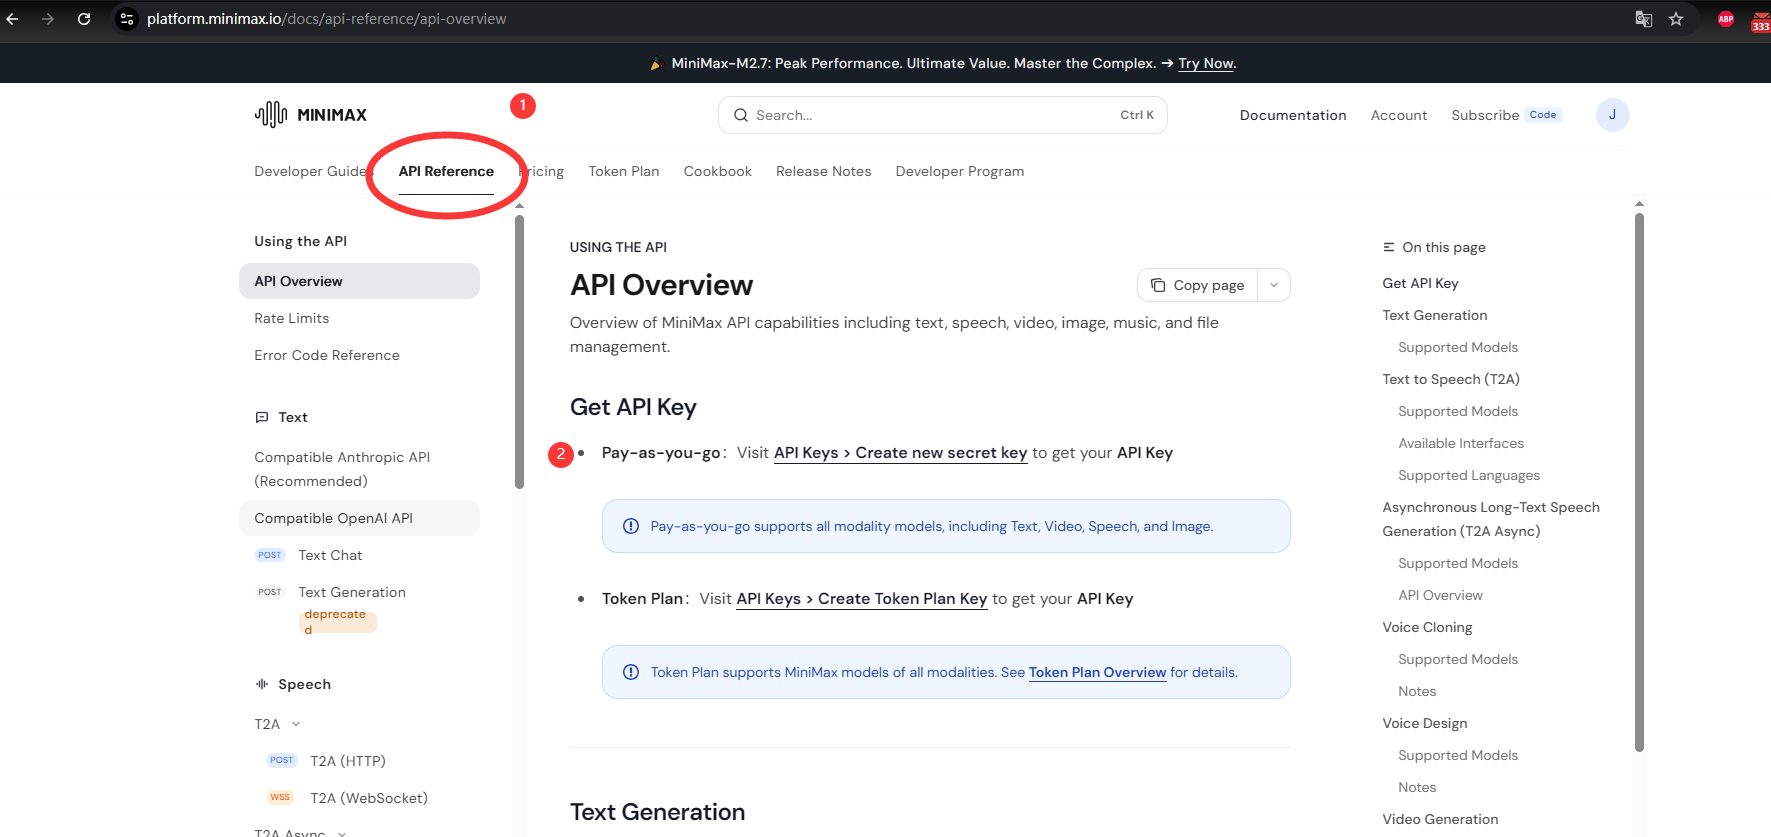Click the browser forward arrow
This screenshot has width=1771, height=837.
[48, 19]
